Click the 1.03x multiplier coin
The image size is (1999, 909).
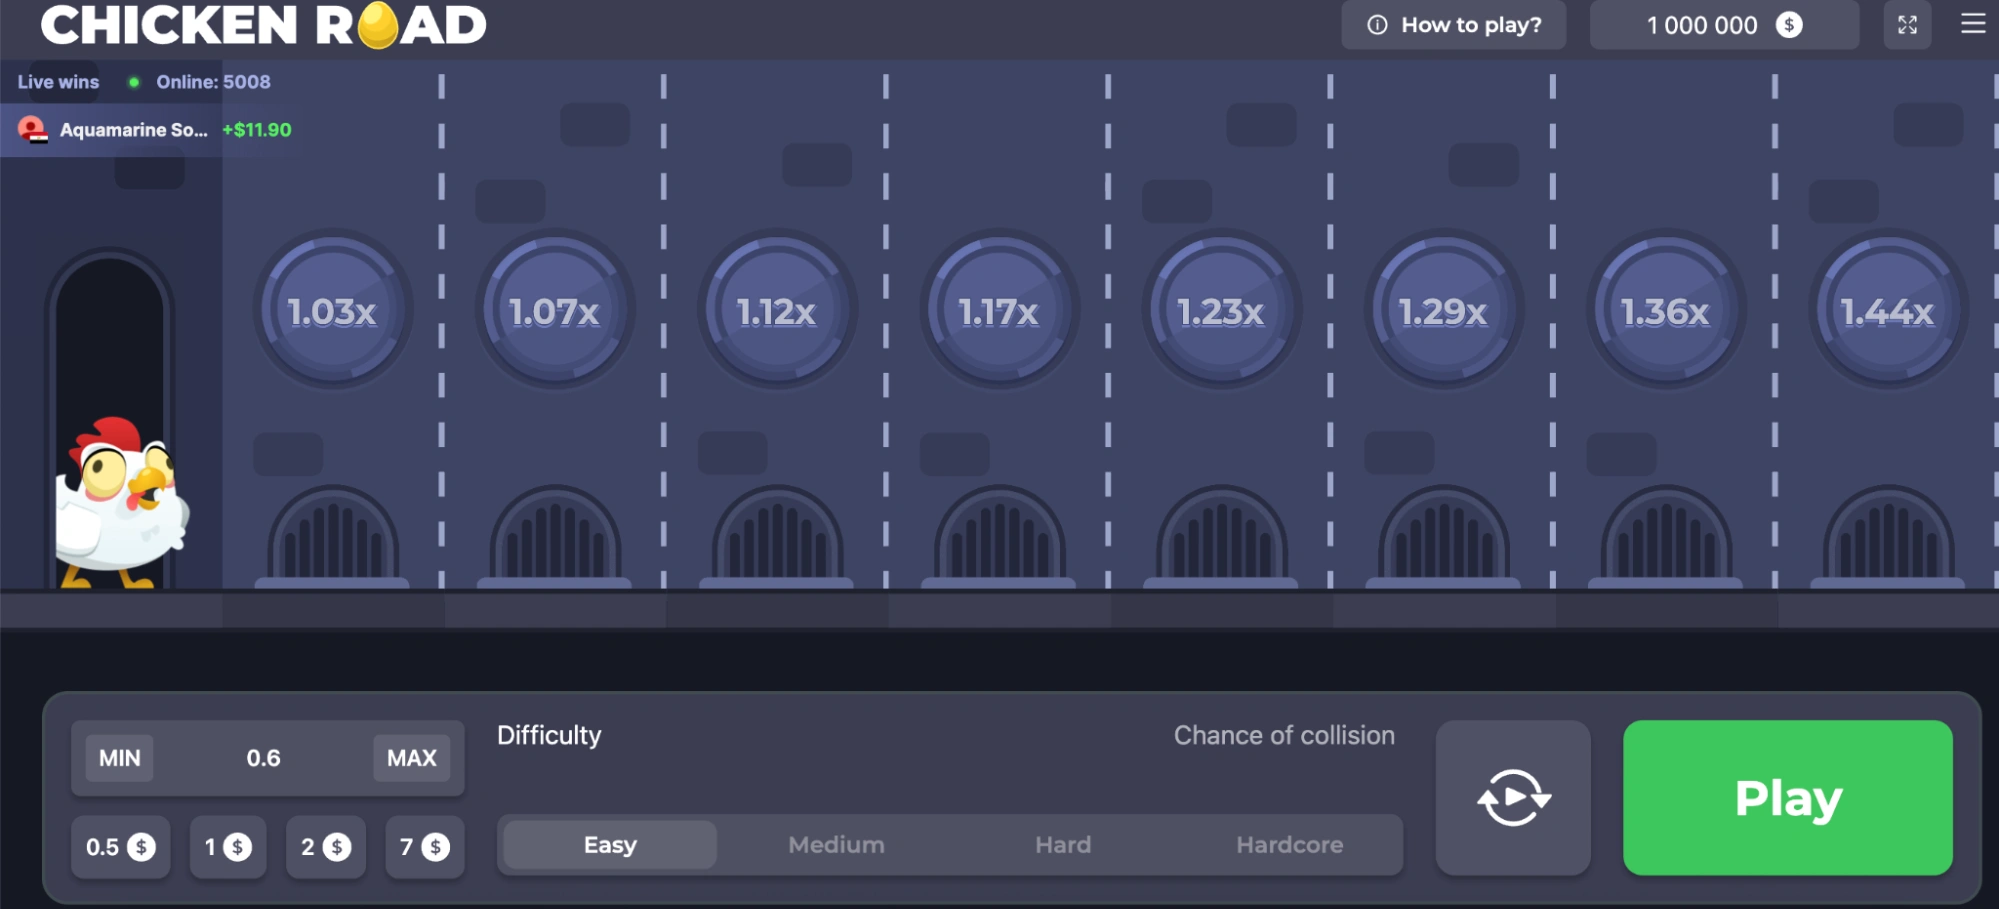[x=332, y=311]
